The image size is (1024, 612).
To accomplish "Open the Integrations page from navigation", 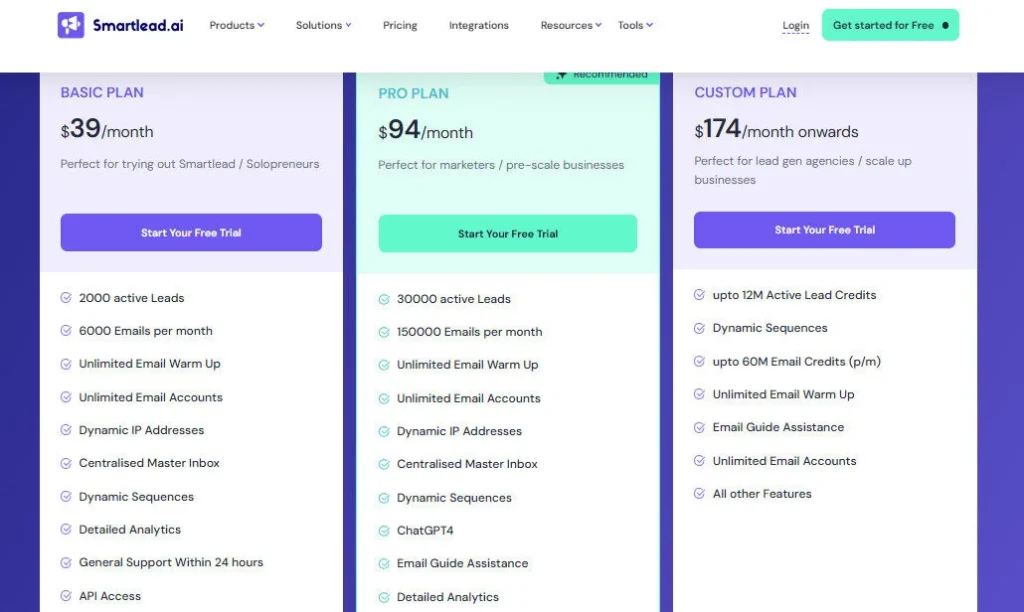I will pyautogui.click(x=478, y=24).
